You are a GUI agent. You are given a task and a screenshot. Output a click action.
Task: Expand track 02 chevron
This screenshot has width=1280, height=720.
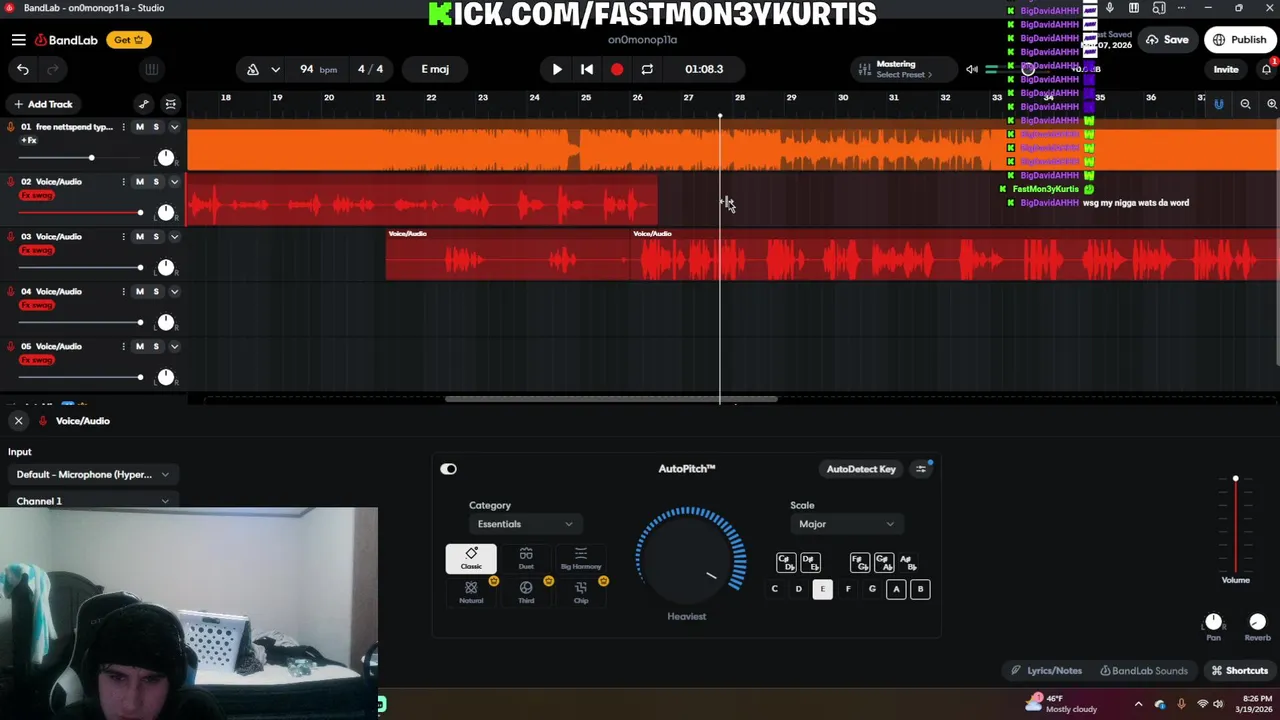(x=174, y=182)
